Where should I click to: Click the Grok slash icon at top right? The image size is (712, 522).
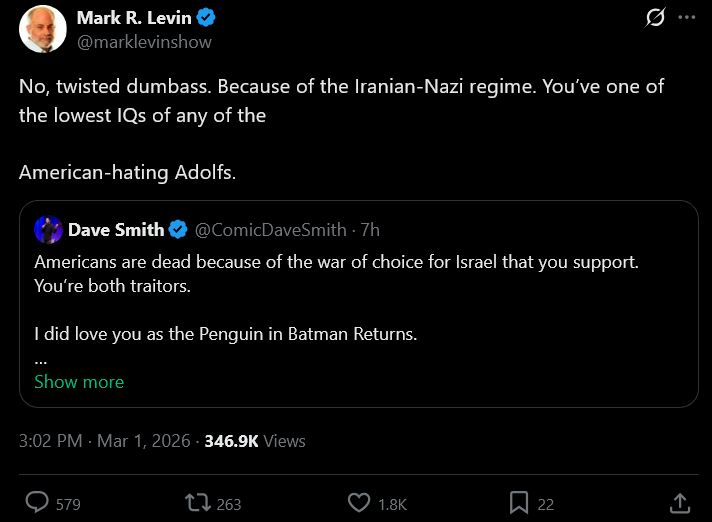(656, 18)
